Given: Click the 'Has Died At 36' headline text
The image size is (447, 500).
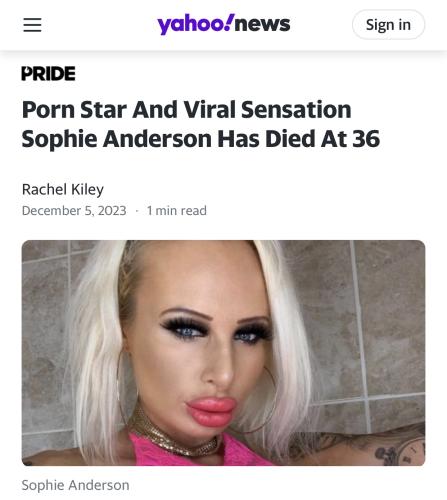Looking at the screenshot, I should coord(299,139).
